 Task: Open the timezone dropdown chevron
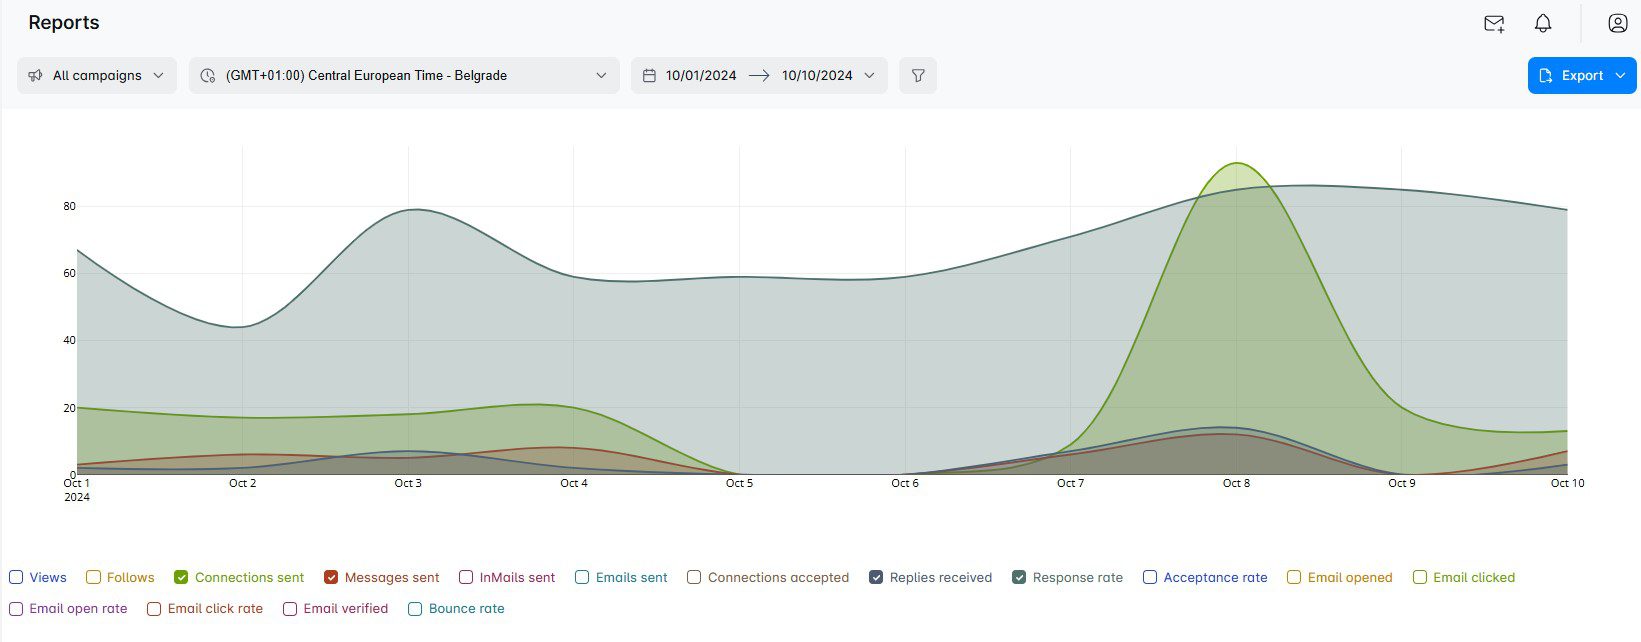(x=601, y=75)
